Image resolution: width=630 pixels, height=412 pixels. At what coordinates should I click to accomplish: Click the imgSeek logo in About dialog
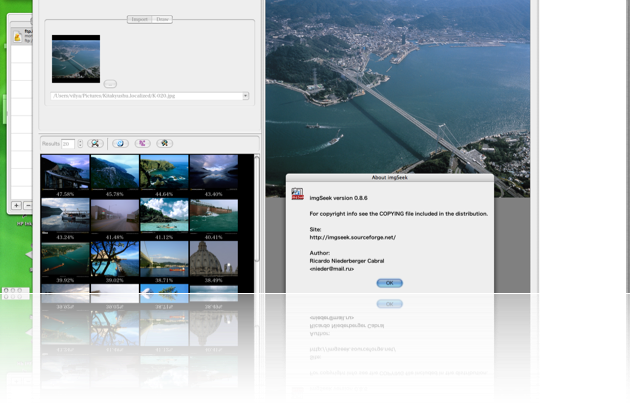tap(297, 193)
